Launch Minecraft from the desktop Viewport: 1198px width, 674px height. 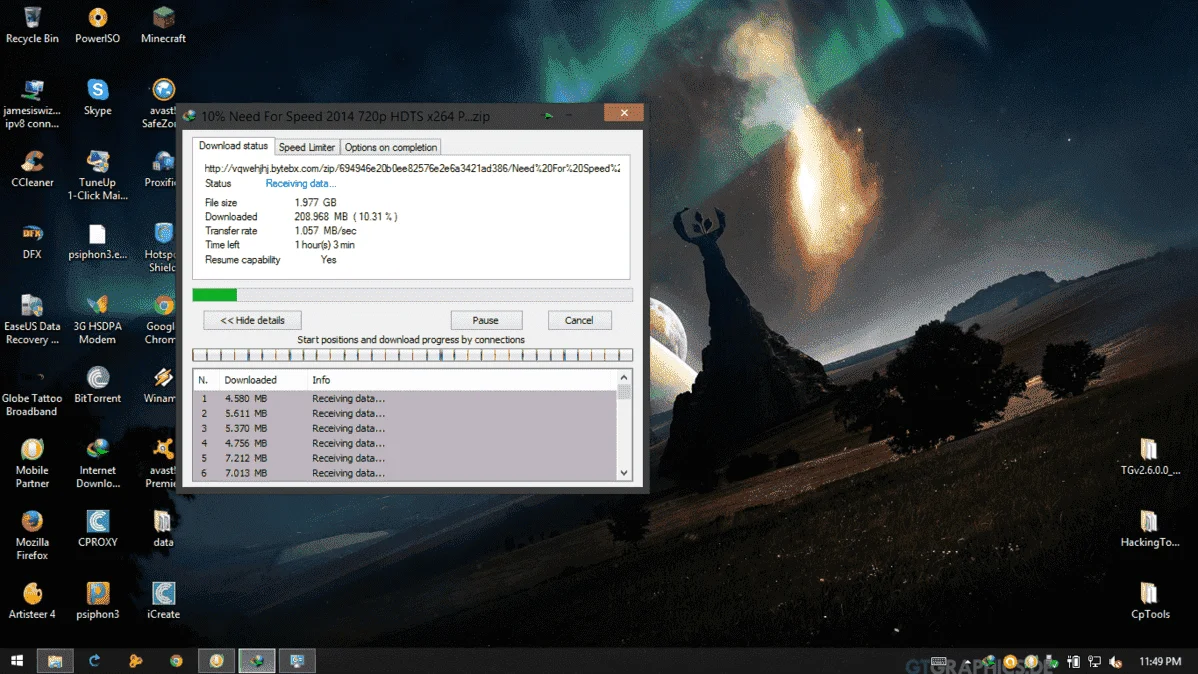click(x=163, y=25)
